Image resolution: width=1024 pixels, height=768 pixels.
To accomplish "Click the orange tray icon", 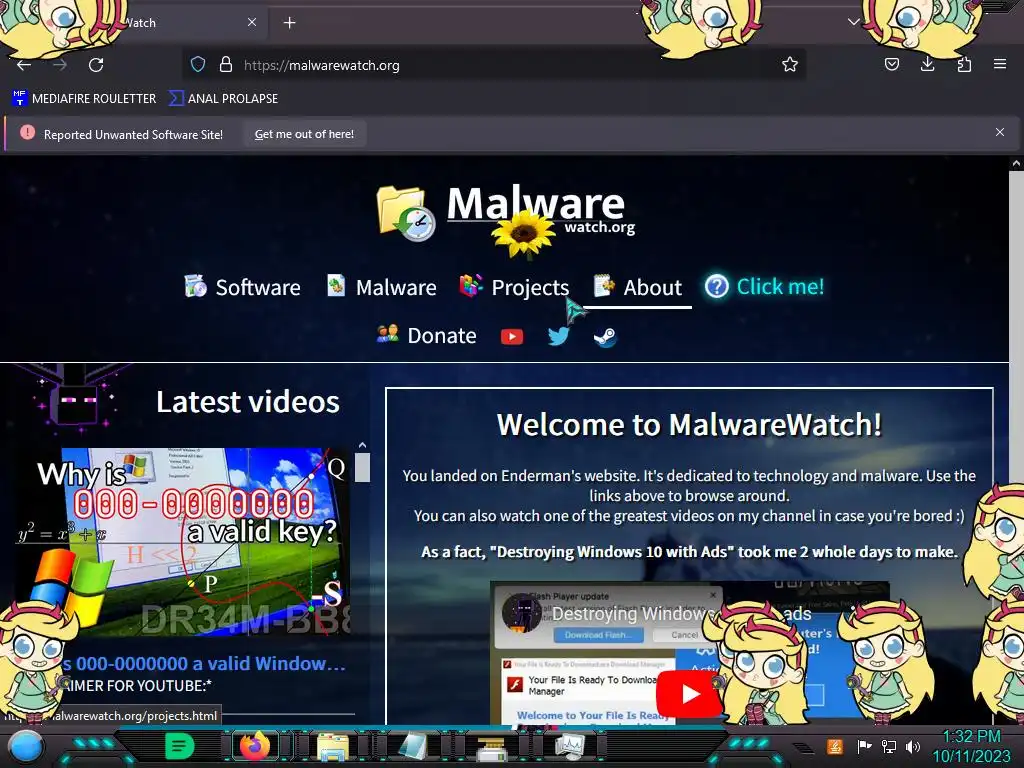I will pos(834,746).
